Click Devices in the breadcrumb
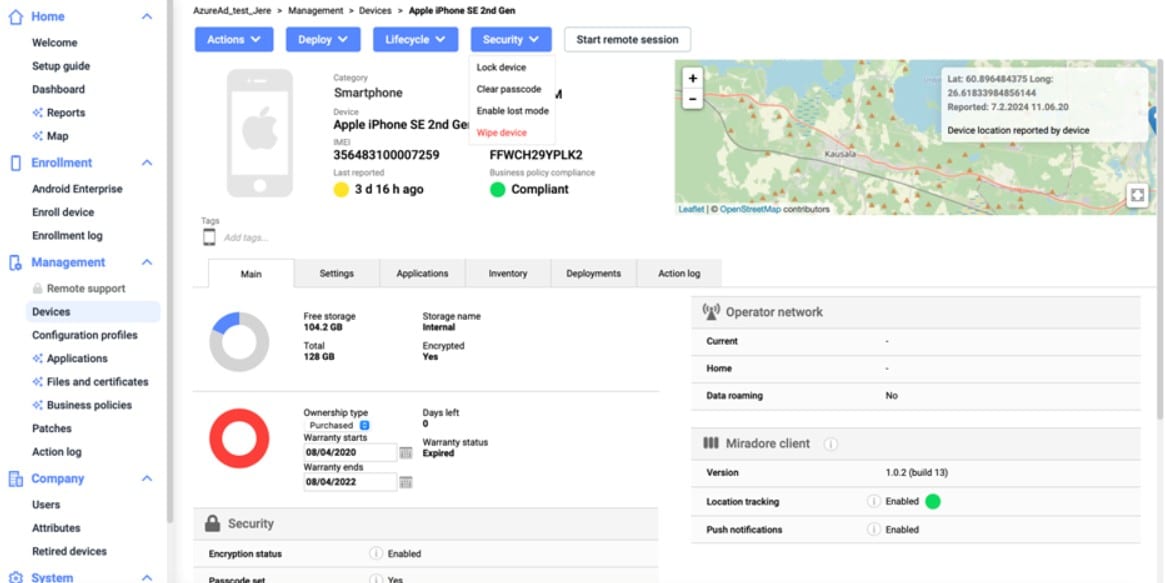This screenshot has height=583, width=1165. click(x=375, y=10)
